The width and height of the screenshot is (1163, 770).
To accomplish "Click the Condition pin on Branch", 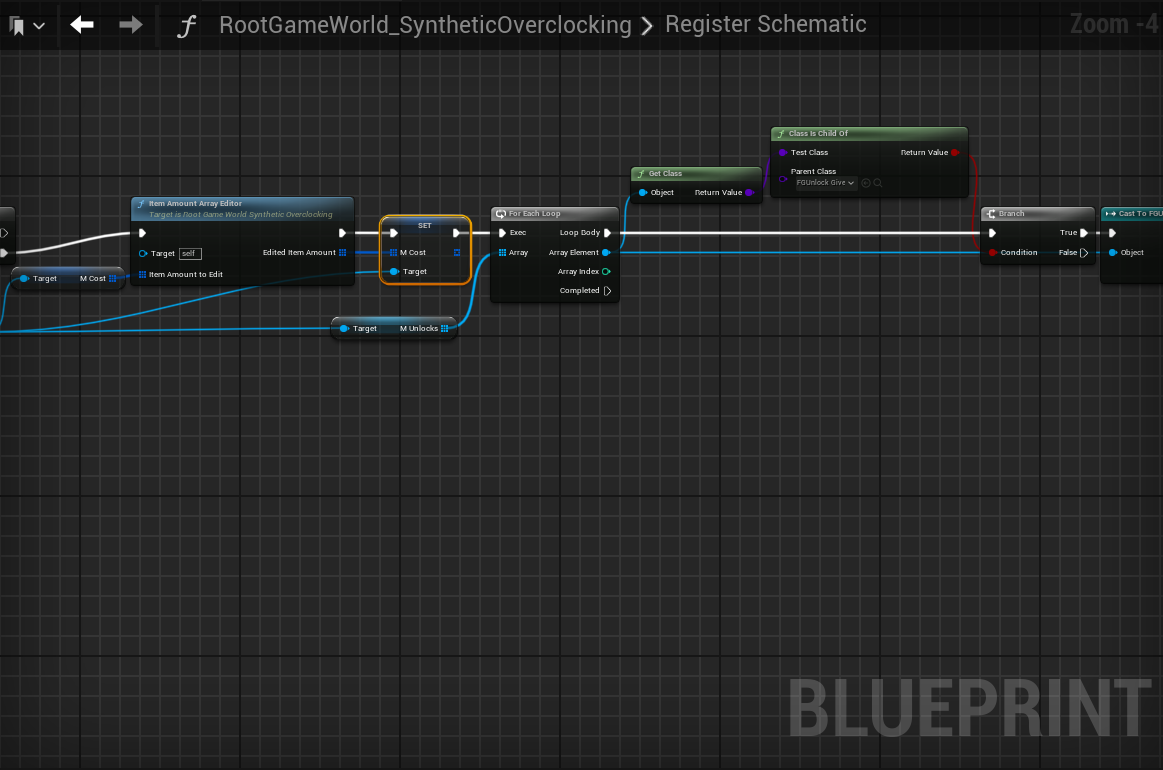I will (x=992, y=253).
